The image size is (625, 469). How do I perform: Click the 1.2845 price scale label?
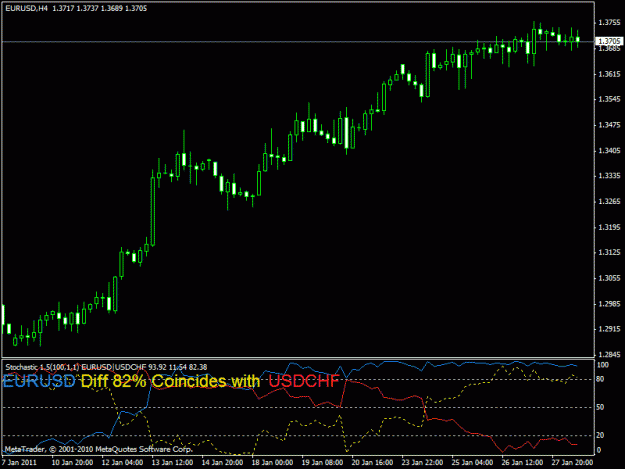click(609, 355)
